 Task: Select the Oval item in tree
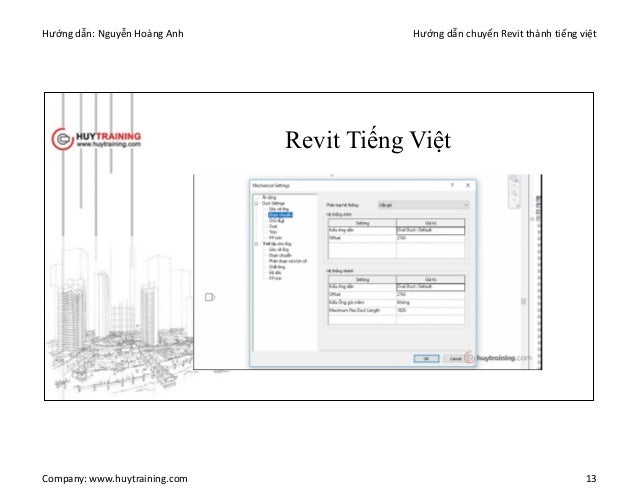[273, 226]
